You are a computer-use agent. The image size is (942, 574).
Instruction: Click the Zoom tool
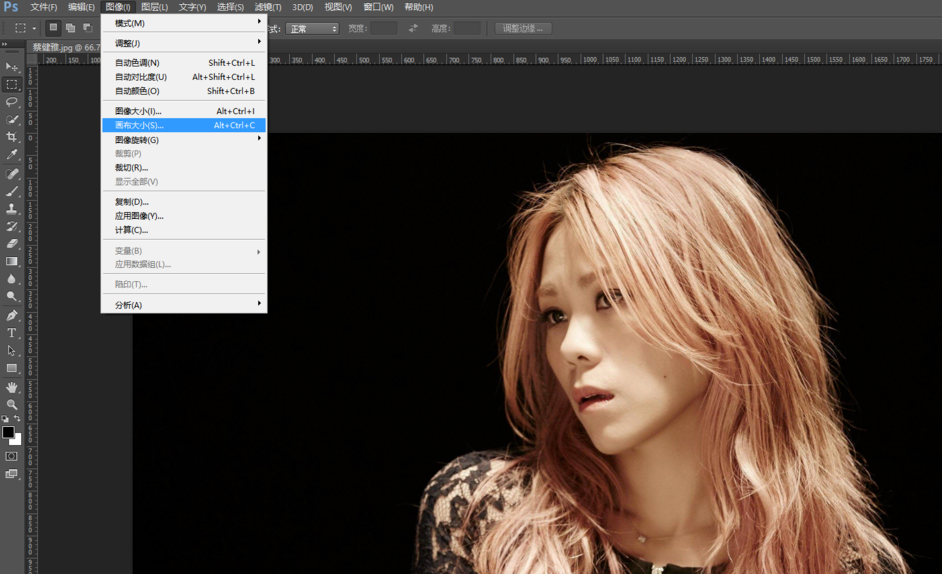click(x=12, y=404)
